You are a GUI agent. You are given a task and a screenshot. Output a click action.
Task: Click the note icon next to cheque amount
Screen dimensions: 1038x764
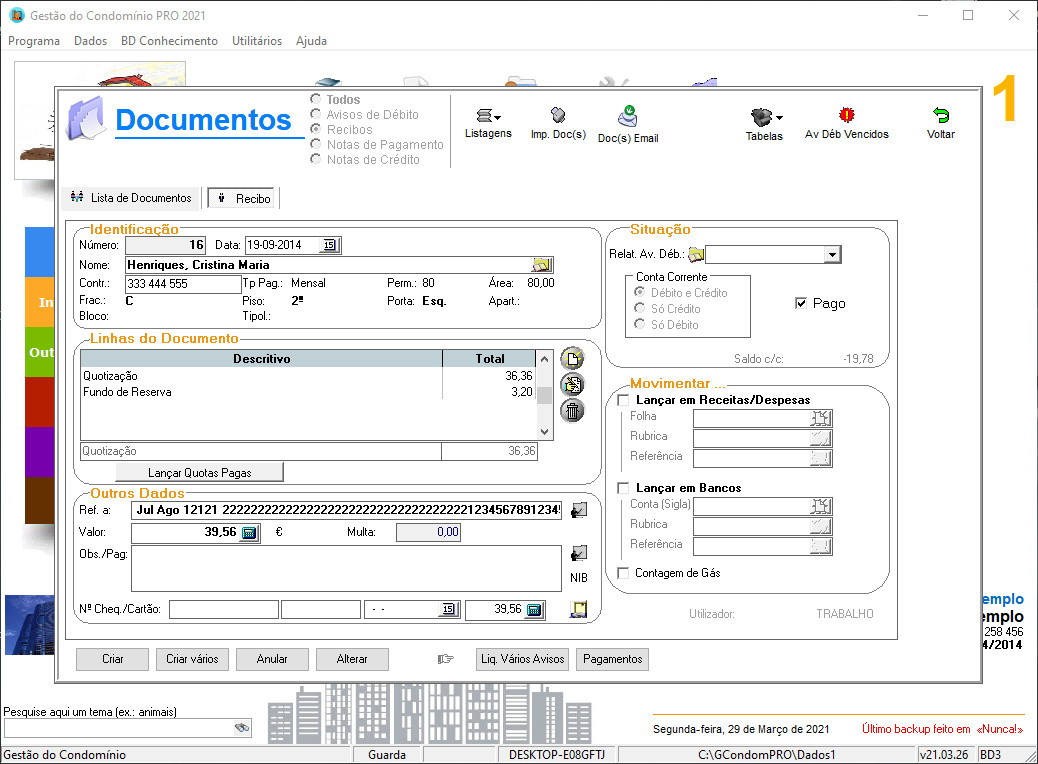pos(579,609)
